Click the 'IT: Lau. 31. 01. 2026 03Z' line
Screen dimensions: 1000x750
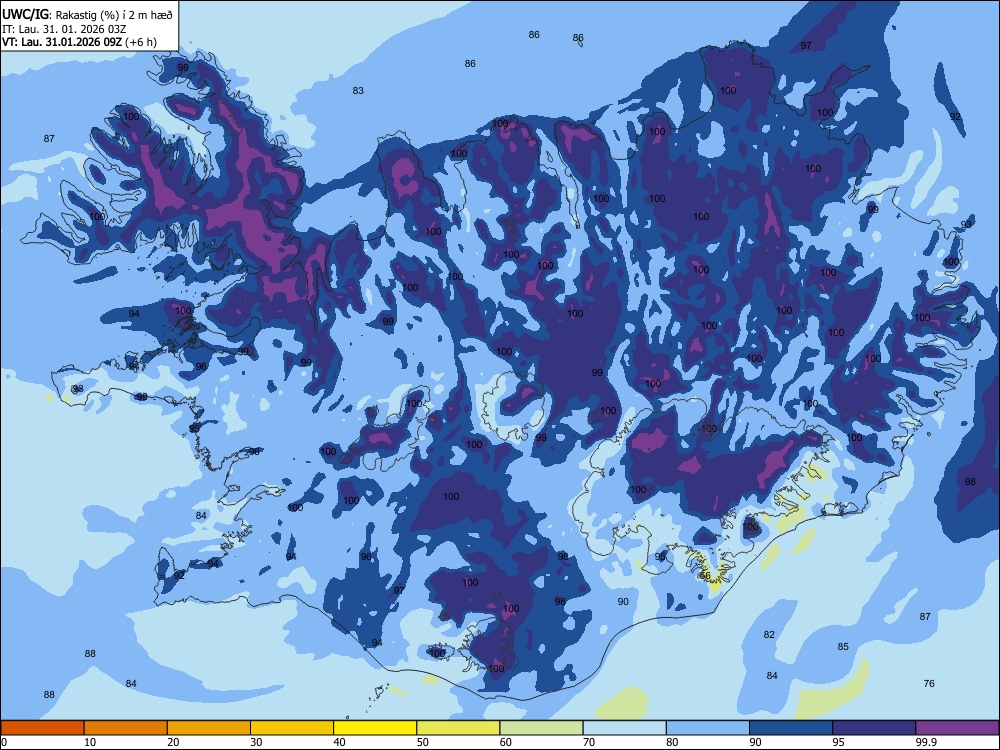click(x=64, y=29)
